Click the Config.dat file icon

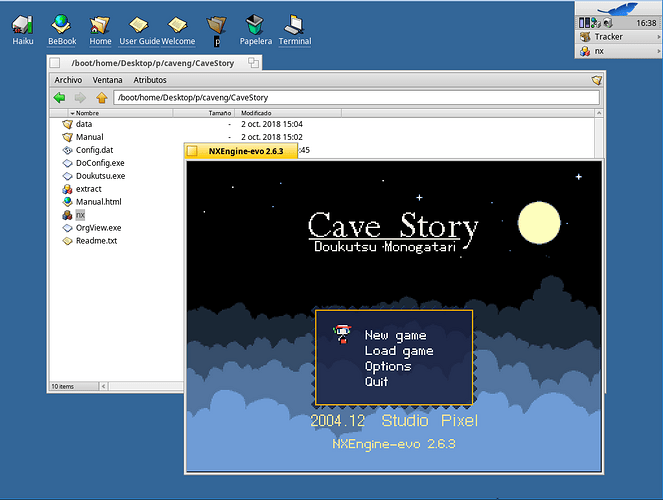click(67, 150)
